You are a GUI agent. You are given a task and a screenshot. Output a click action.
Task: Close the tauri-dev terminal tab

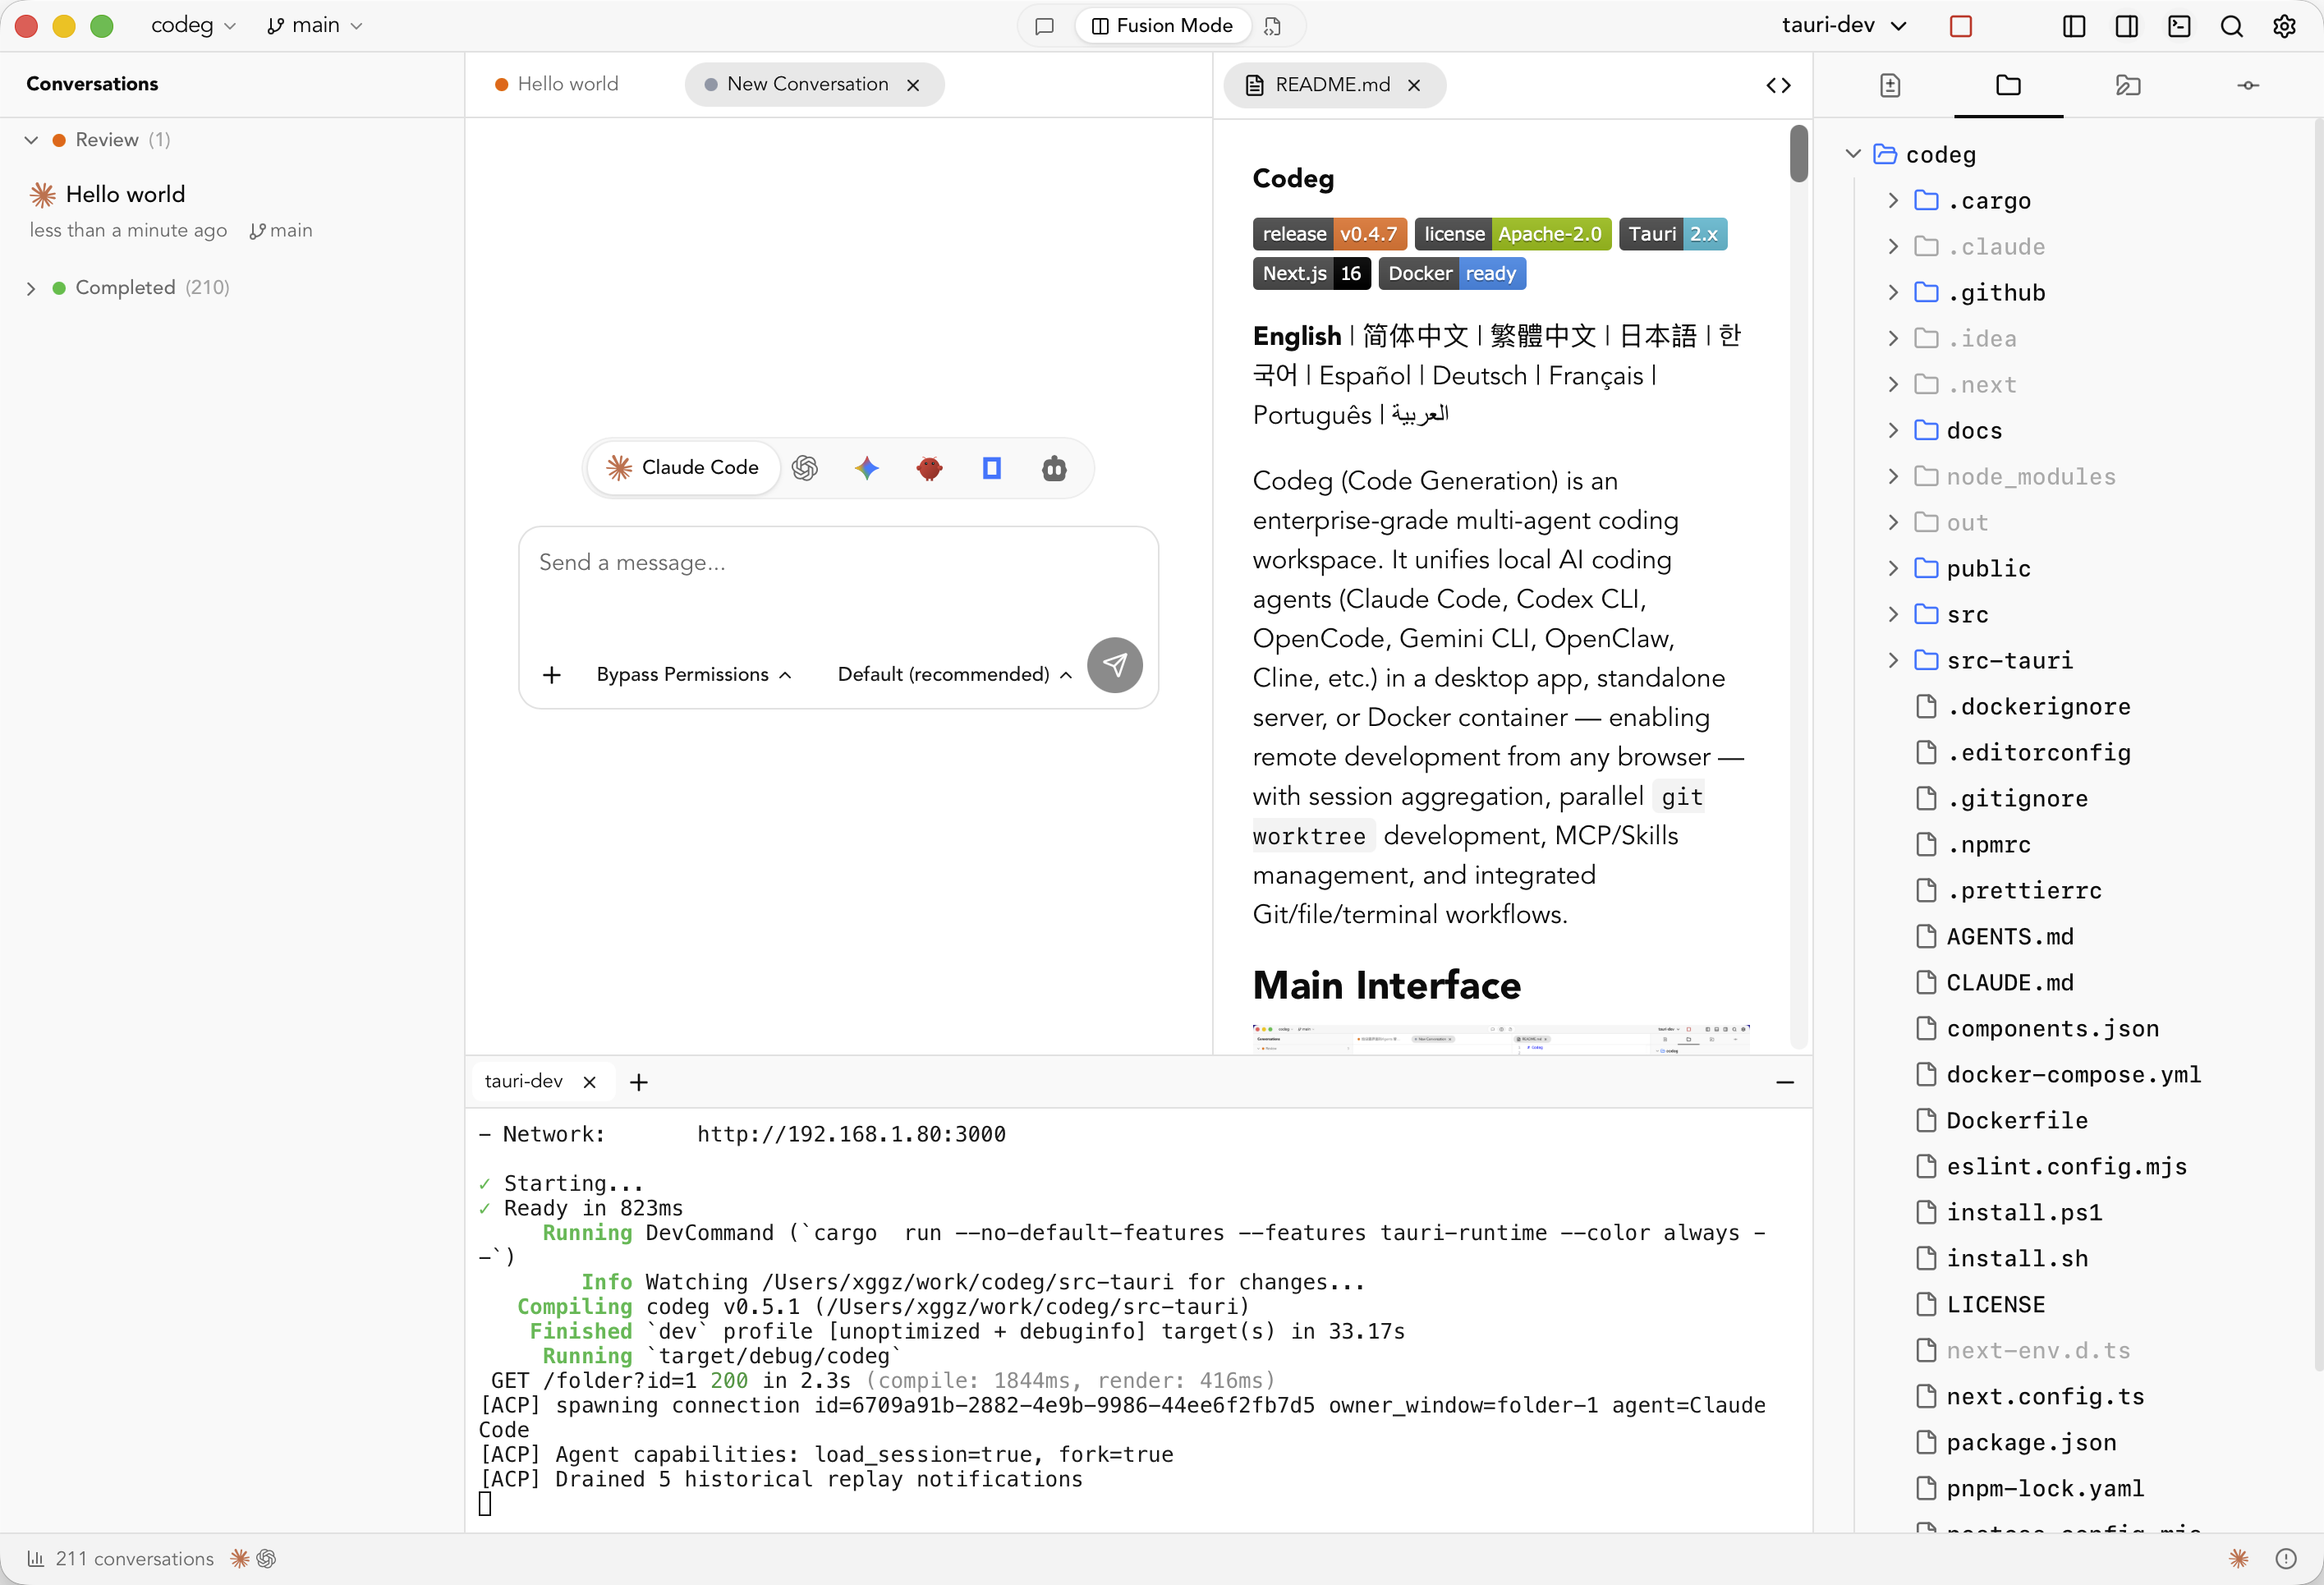pos(590,1083)
